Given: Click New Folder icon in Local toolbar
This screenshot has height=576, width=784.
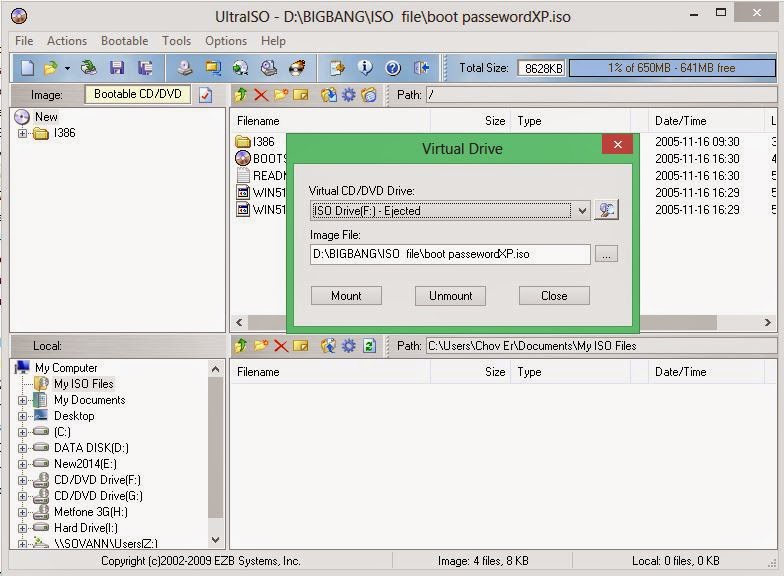Looking at the screenshot, I should (261, 345).
